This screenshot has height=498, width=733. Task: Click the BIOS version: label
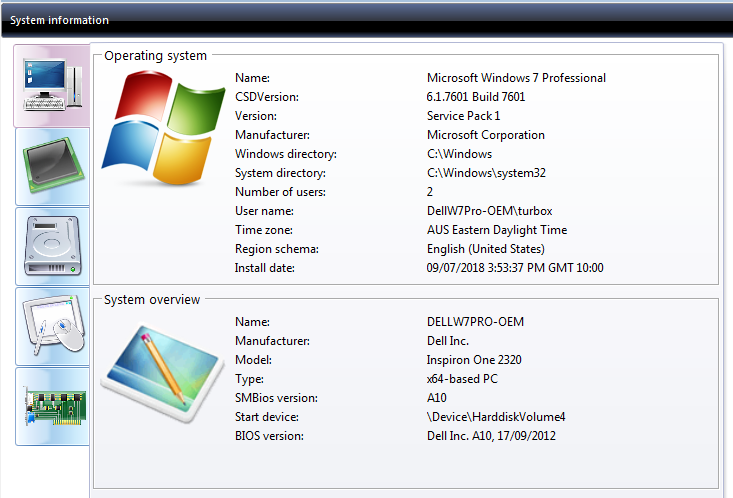(269, 436)
